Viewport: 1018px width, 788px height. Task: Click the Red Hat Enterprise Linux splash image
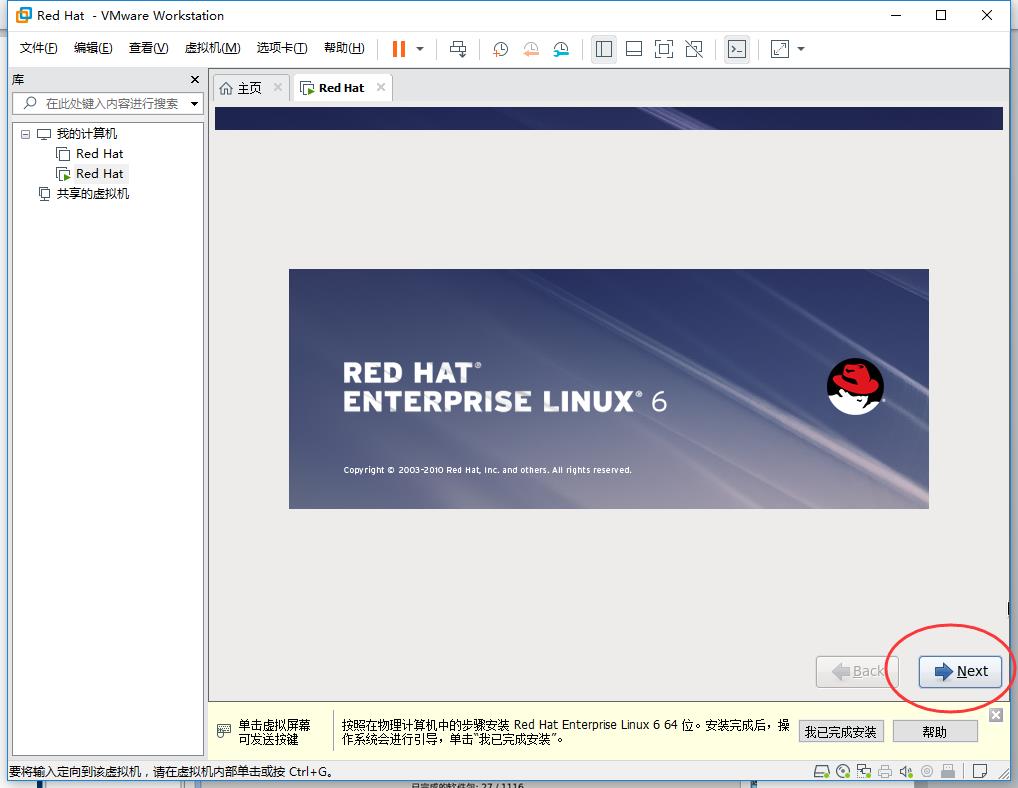click(x=608, y=388)
